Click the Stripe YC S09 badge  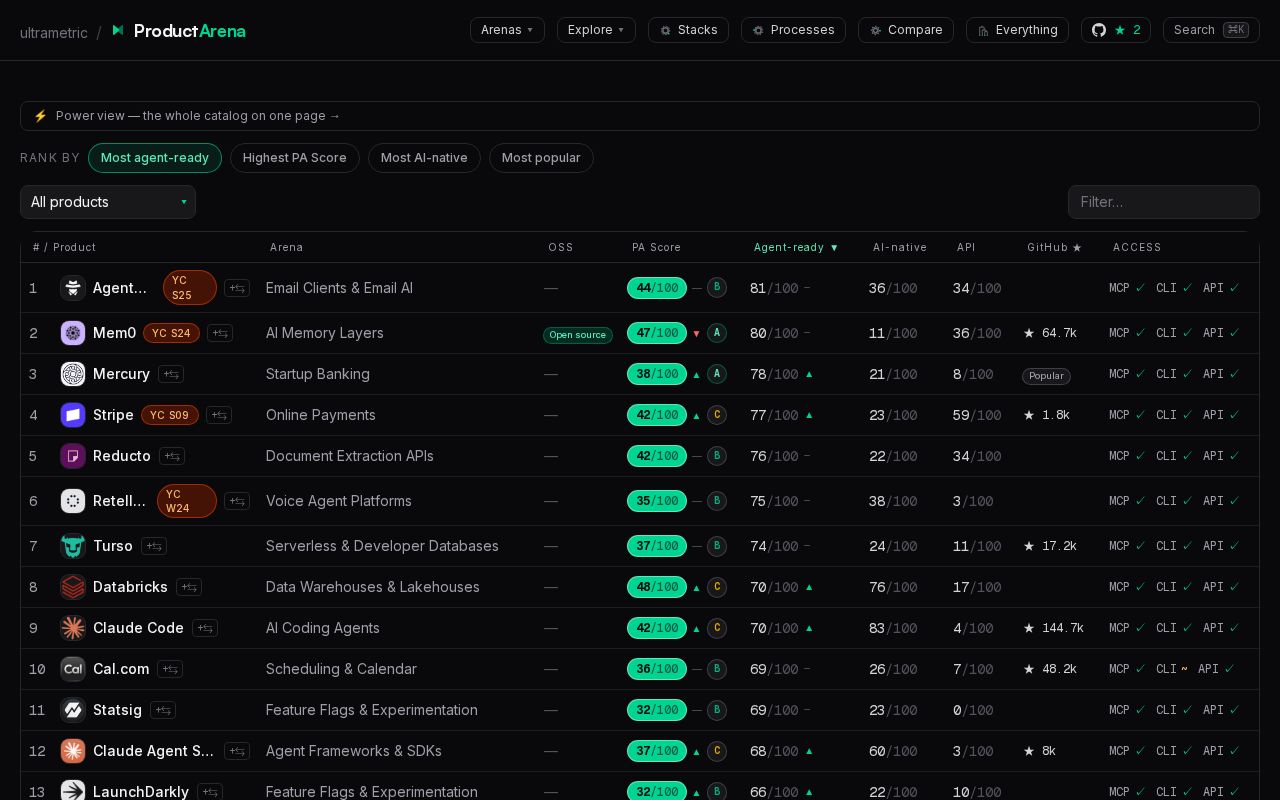click(170, 415)
